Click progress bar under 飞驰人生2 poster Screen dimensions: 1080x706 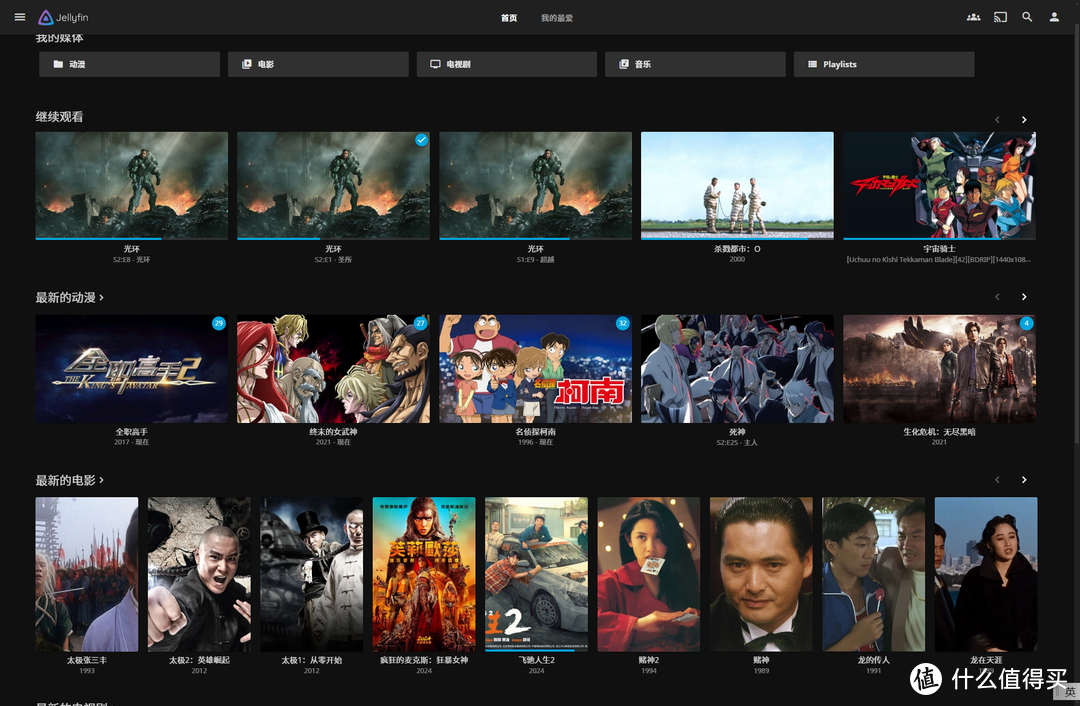pyautogui.click(x=537, y=650)
